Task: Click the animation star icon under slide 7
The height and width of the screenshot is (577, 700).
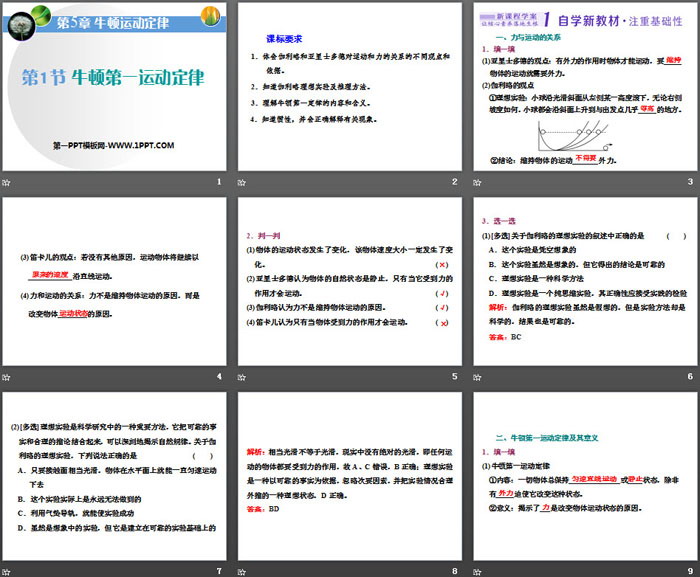Action: tap(8, 571)
